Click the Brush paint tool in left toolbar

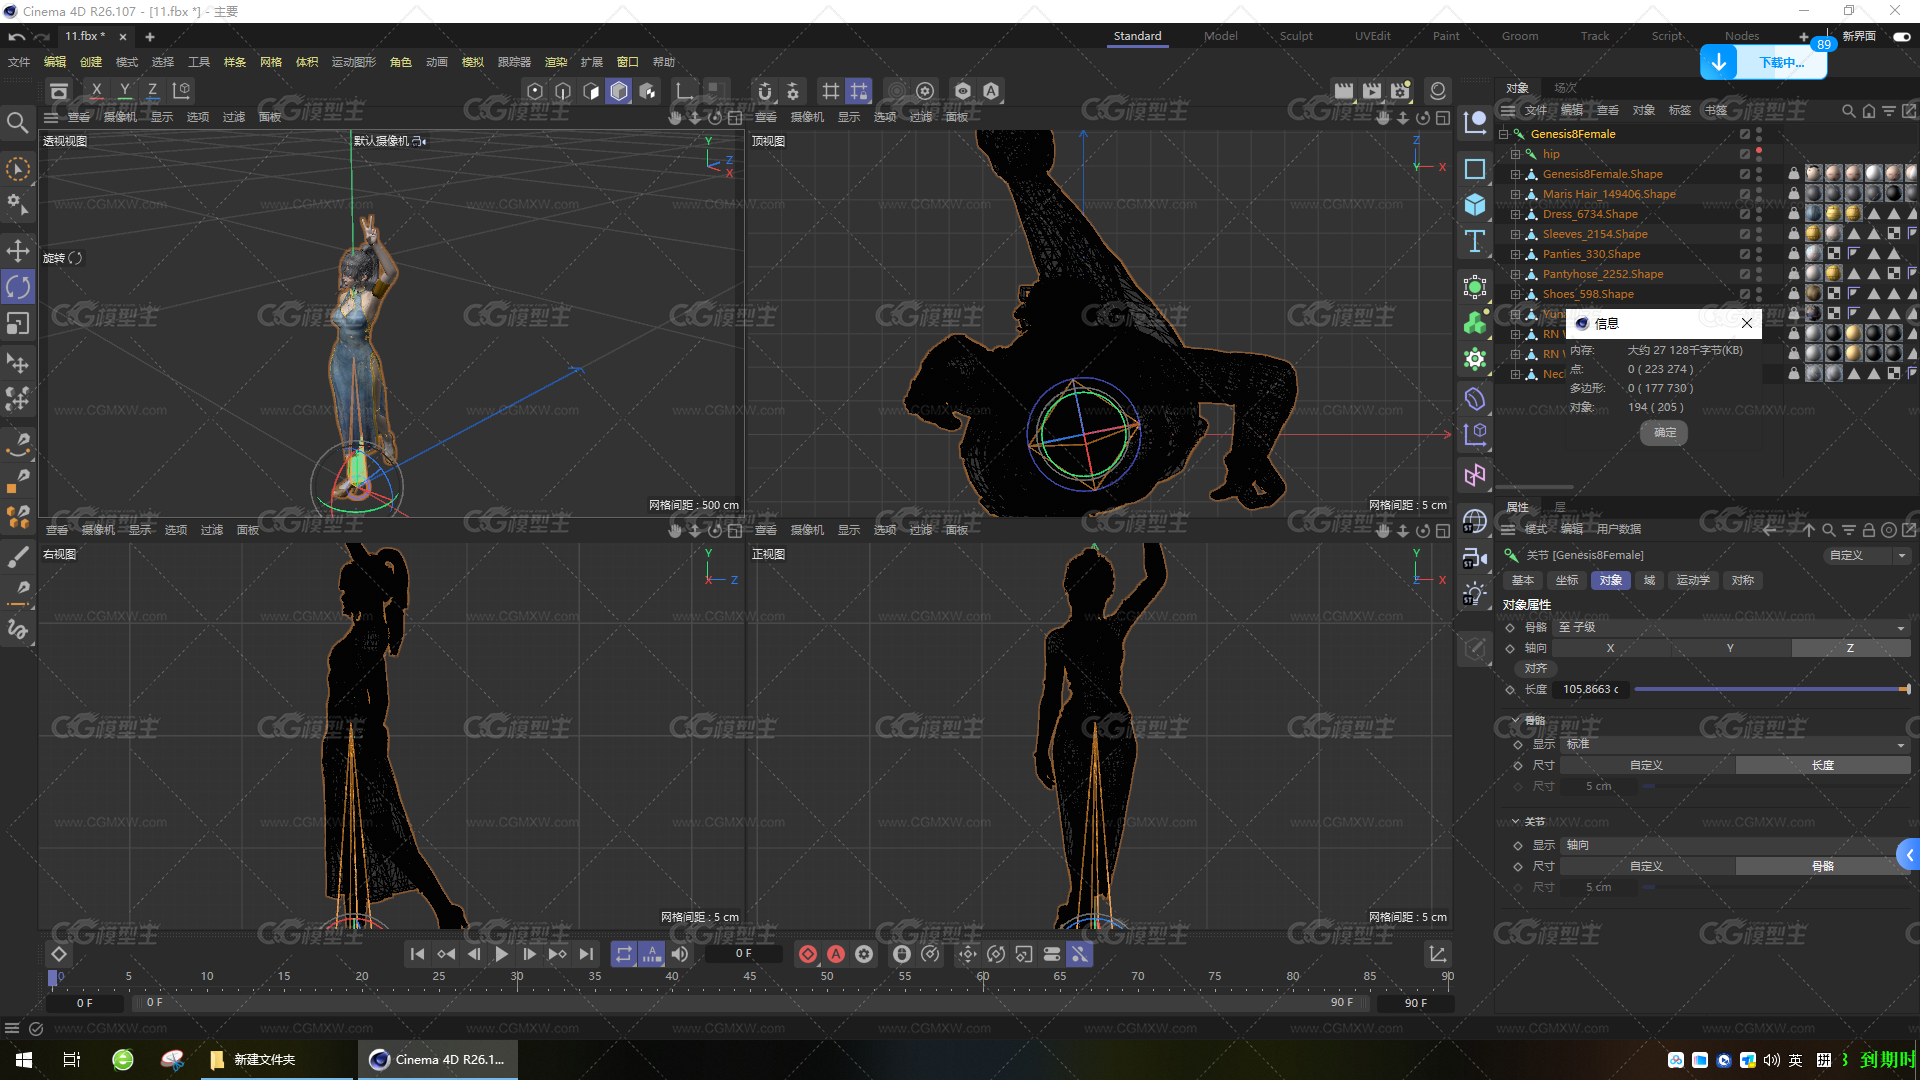(x=18, y=557)
